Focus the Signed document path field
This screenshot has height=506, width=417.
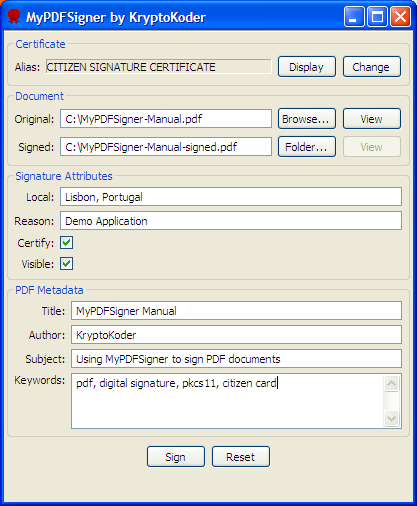[x=166, y=147]
